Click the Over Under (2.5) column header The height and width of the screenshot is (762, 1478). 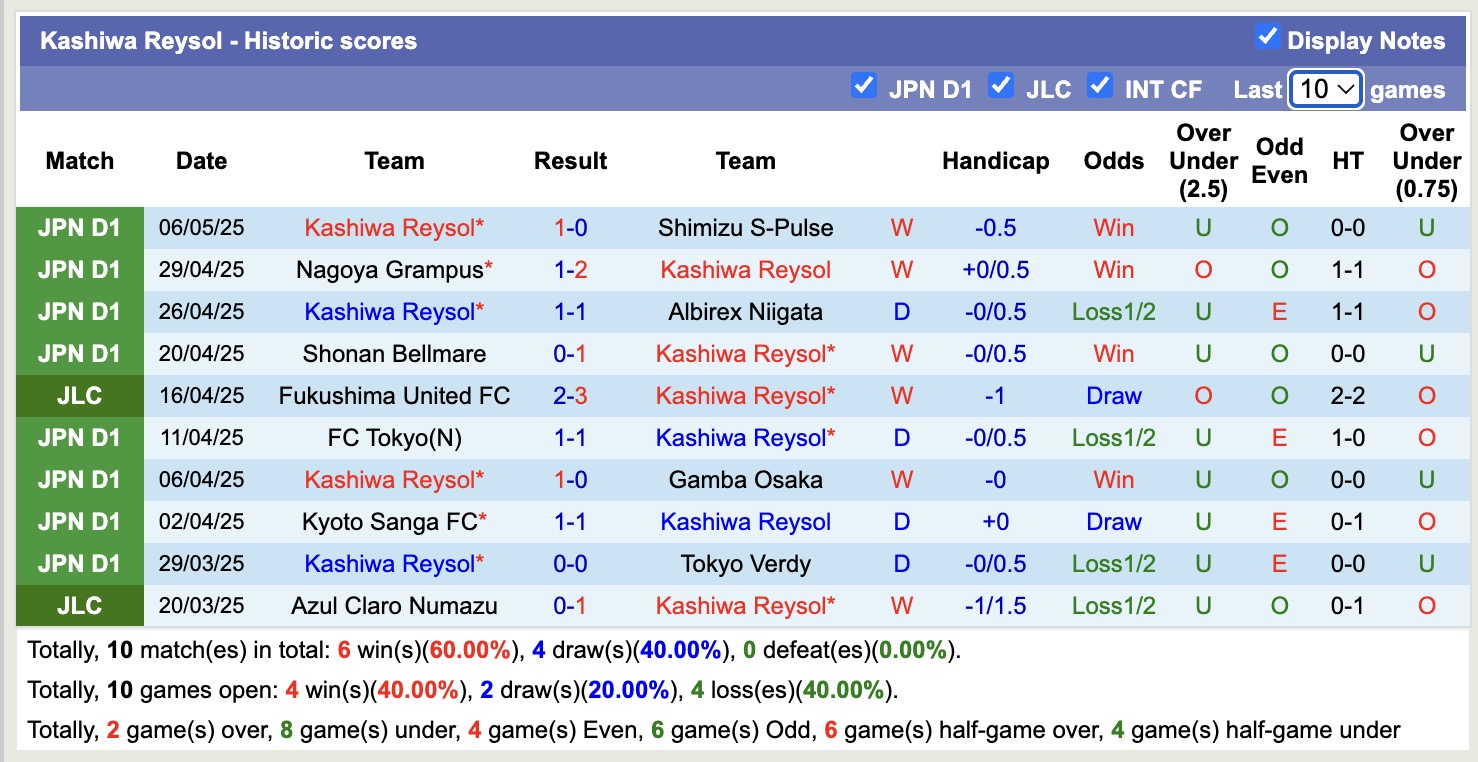[x=1202, y=160]
